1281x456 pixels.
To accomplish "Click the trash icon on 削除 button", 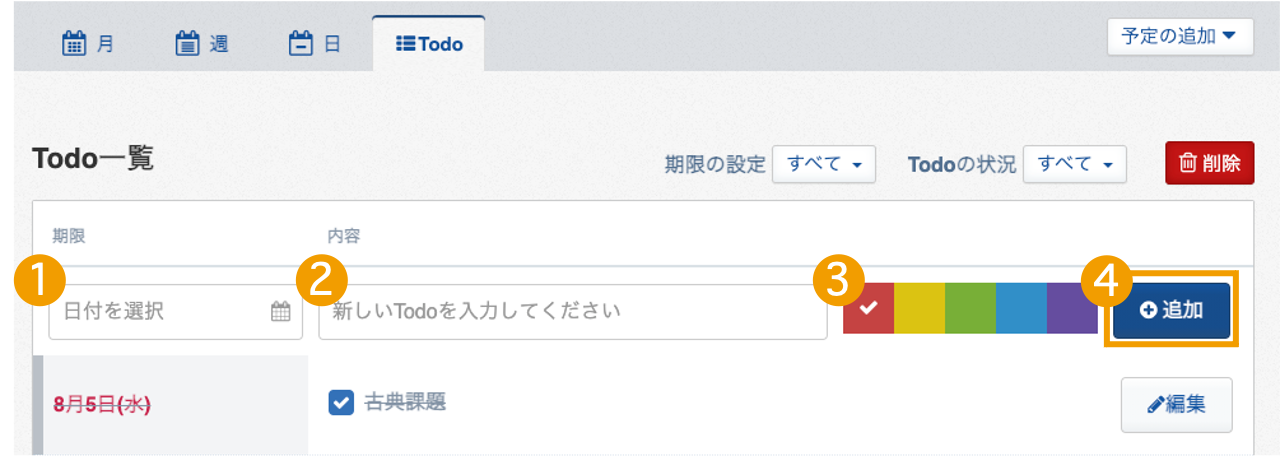I will pos(1188,163).
